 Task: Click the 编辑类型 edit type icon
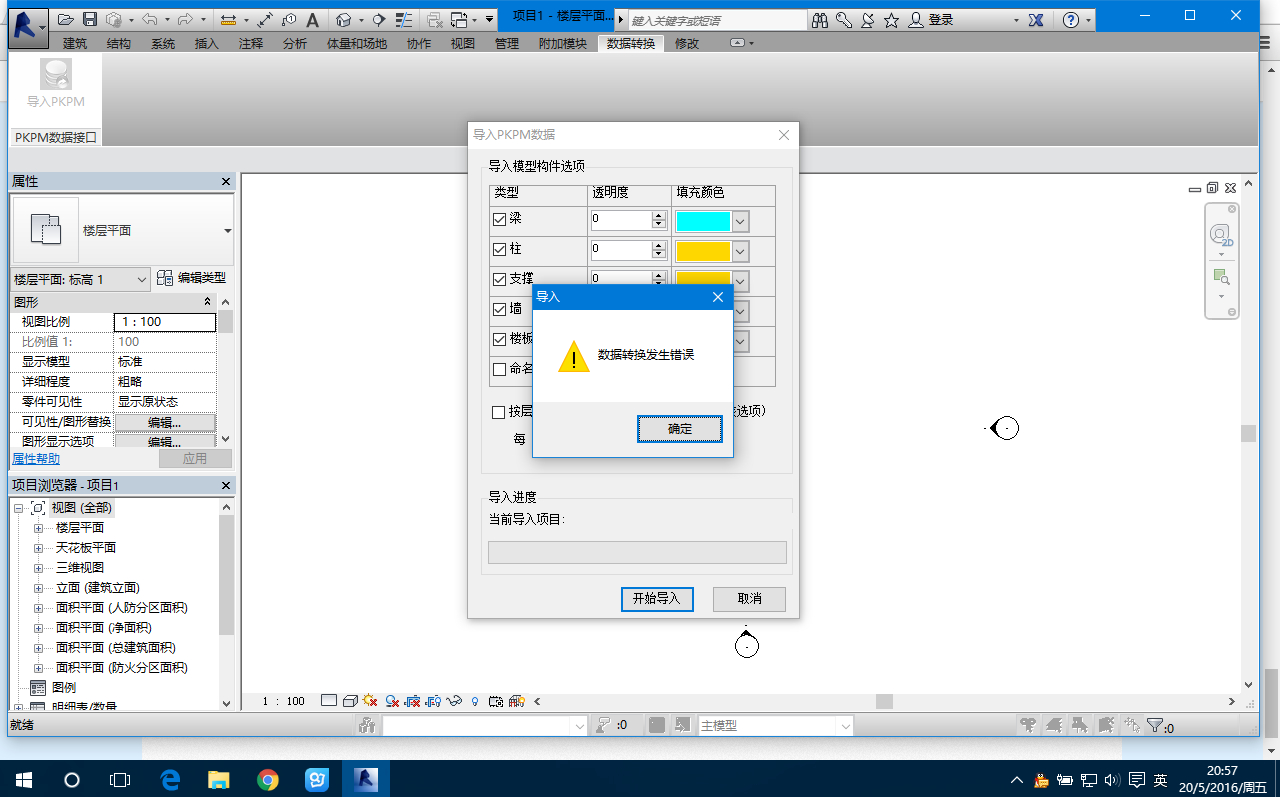[165, 278]
